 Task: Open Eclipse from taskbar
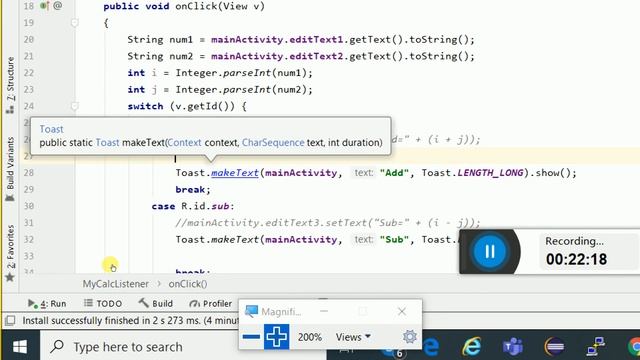(554, 347)
